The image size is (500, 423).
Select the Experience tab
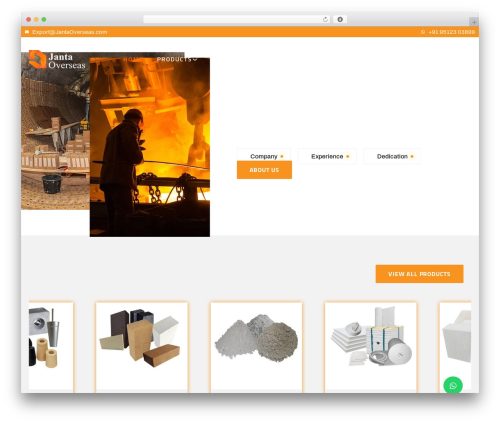point(327,156)
